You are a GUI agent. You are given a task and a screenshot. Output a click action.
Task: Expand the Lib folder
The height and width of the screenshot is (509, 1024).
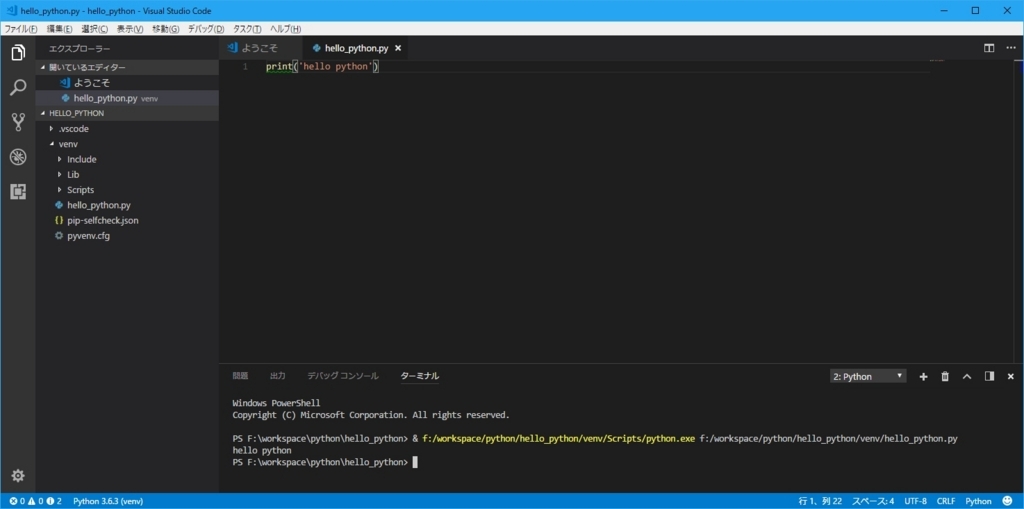point(127,174)
